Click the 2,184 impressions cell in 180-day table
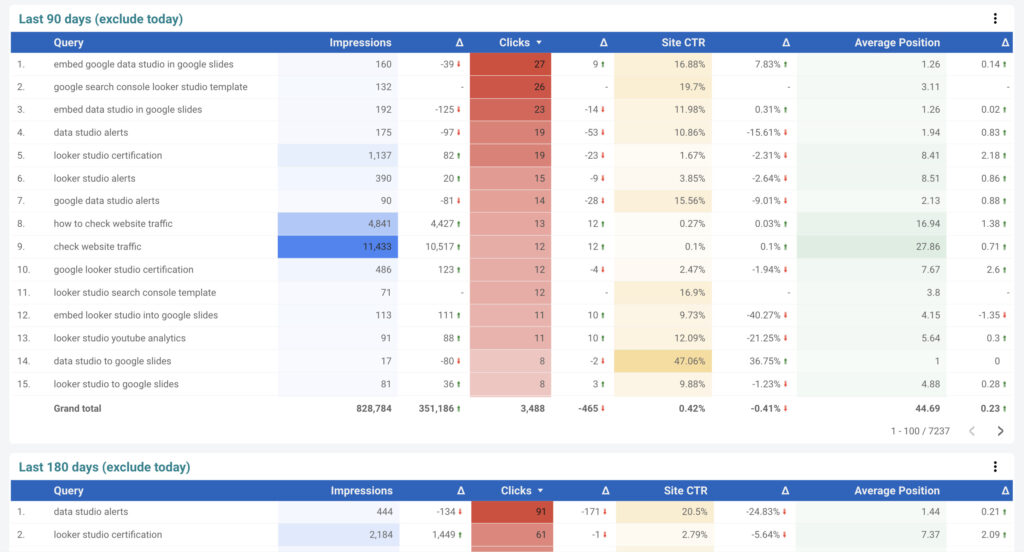Viewport: 1024px width, 552px height. coord(338,534)
